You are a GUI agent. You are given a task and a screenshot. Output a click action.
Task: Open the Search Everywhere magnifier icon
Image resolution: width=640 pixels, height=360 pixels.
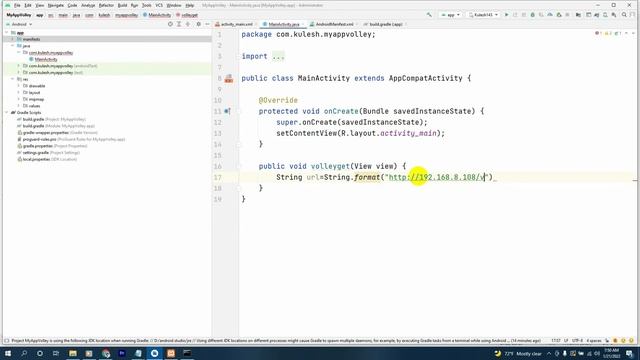pos(624,15)
